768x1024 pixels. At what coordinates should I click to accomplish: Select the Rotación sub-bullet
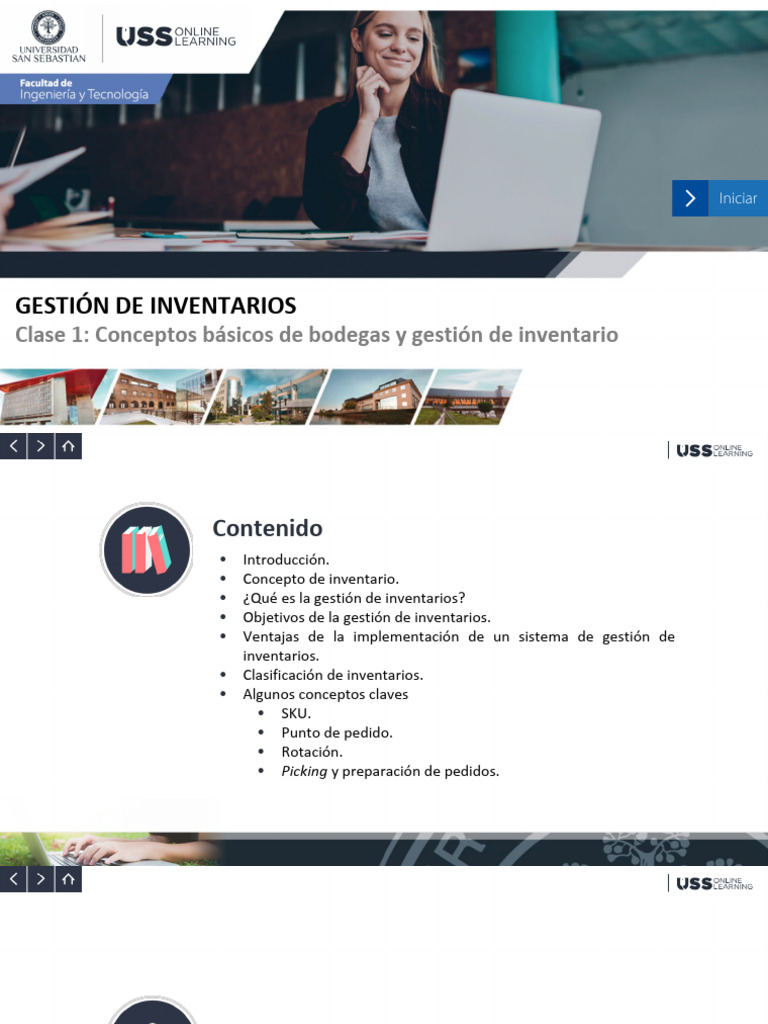312,752
